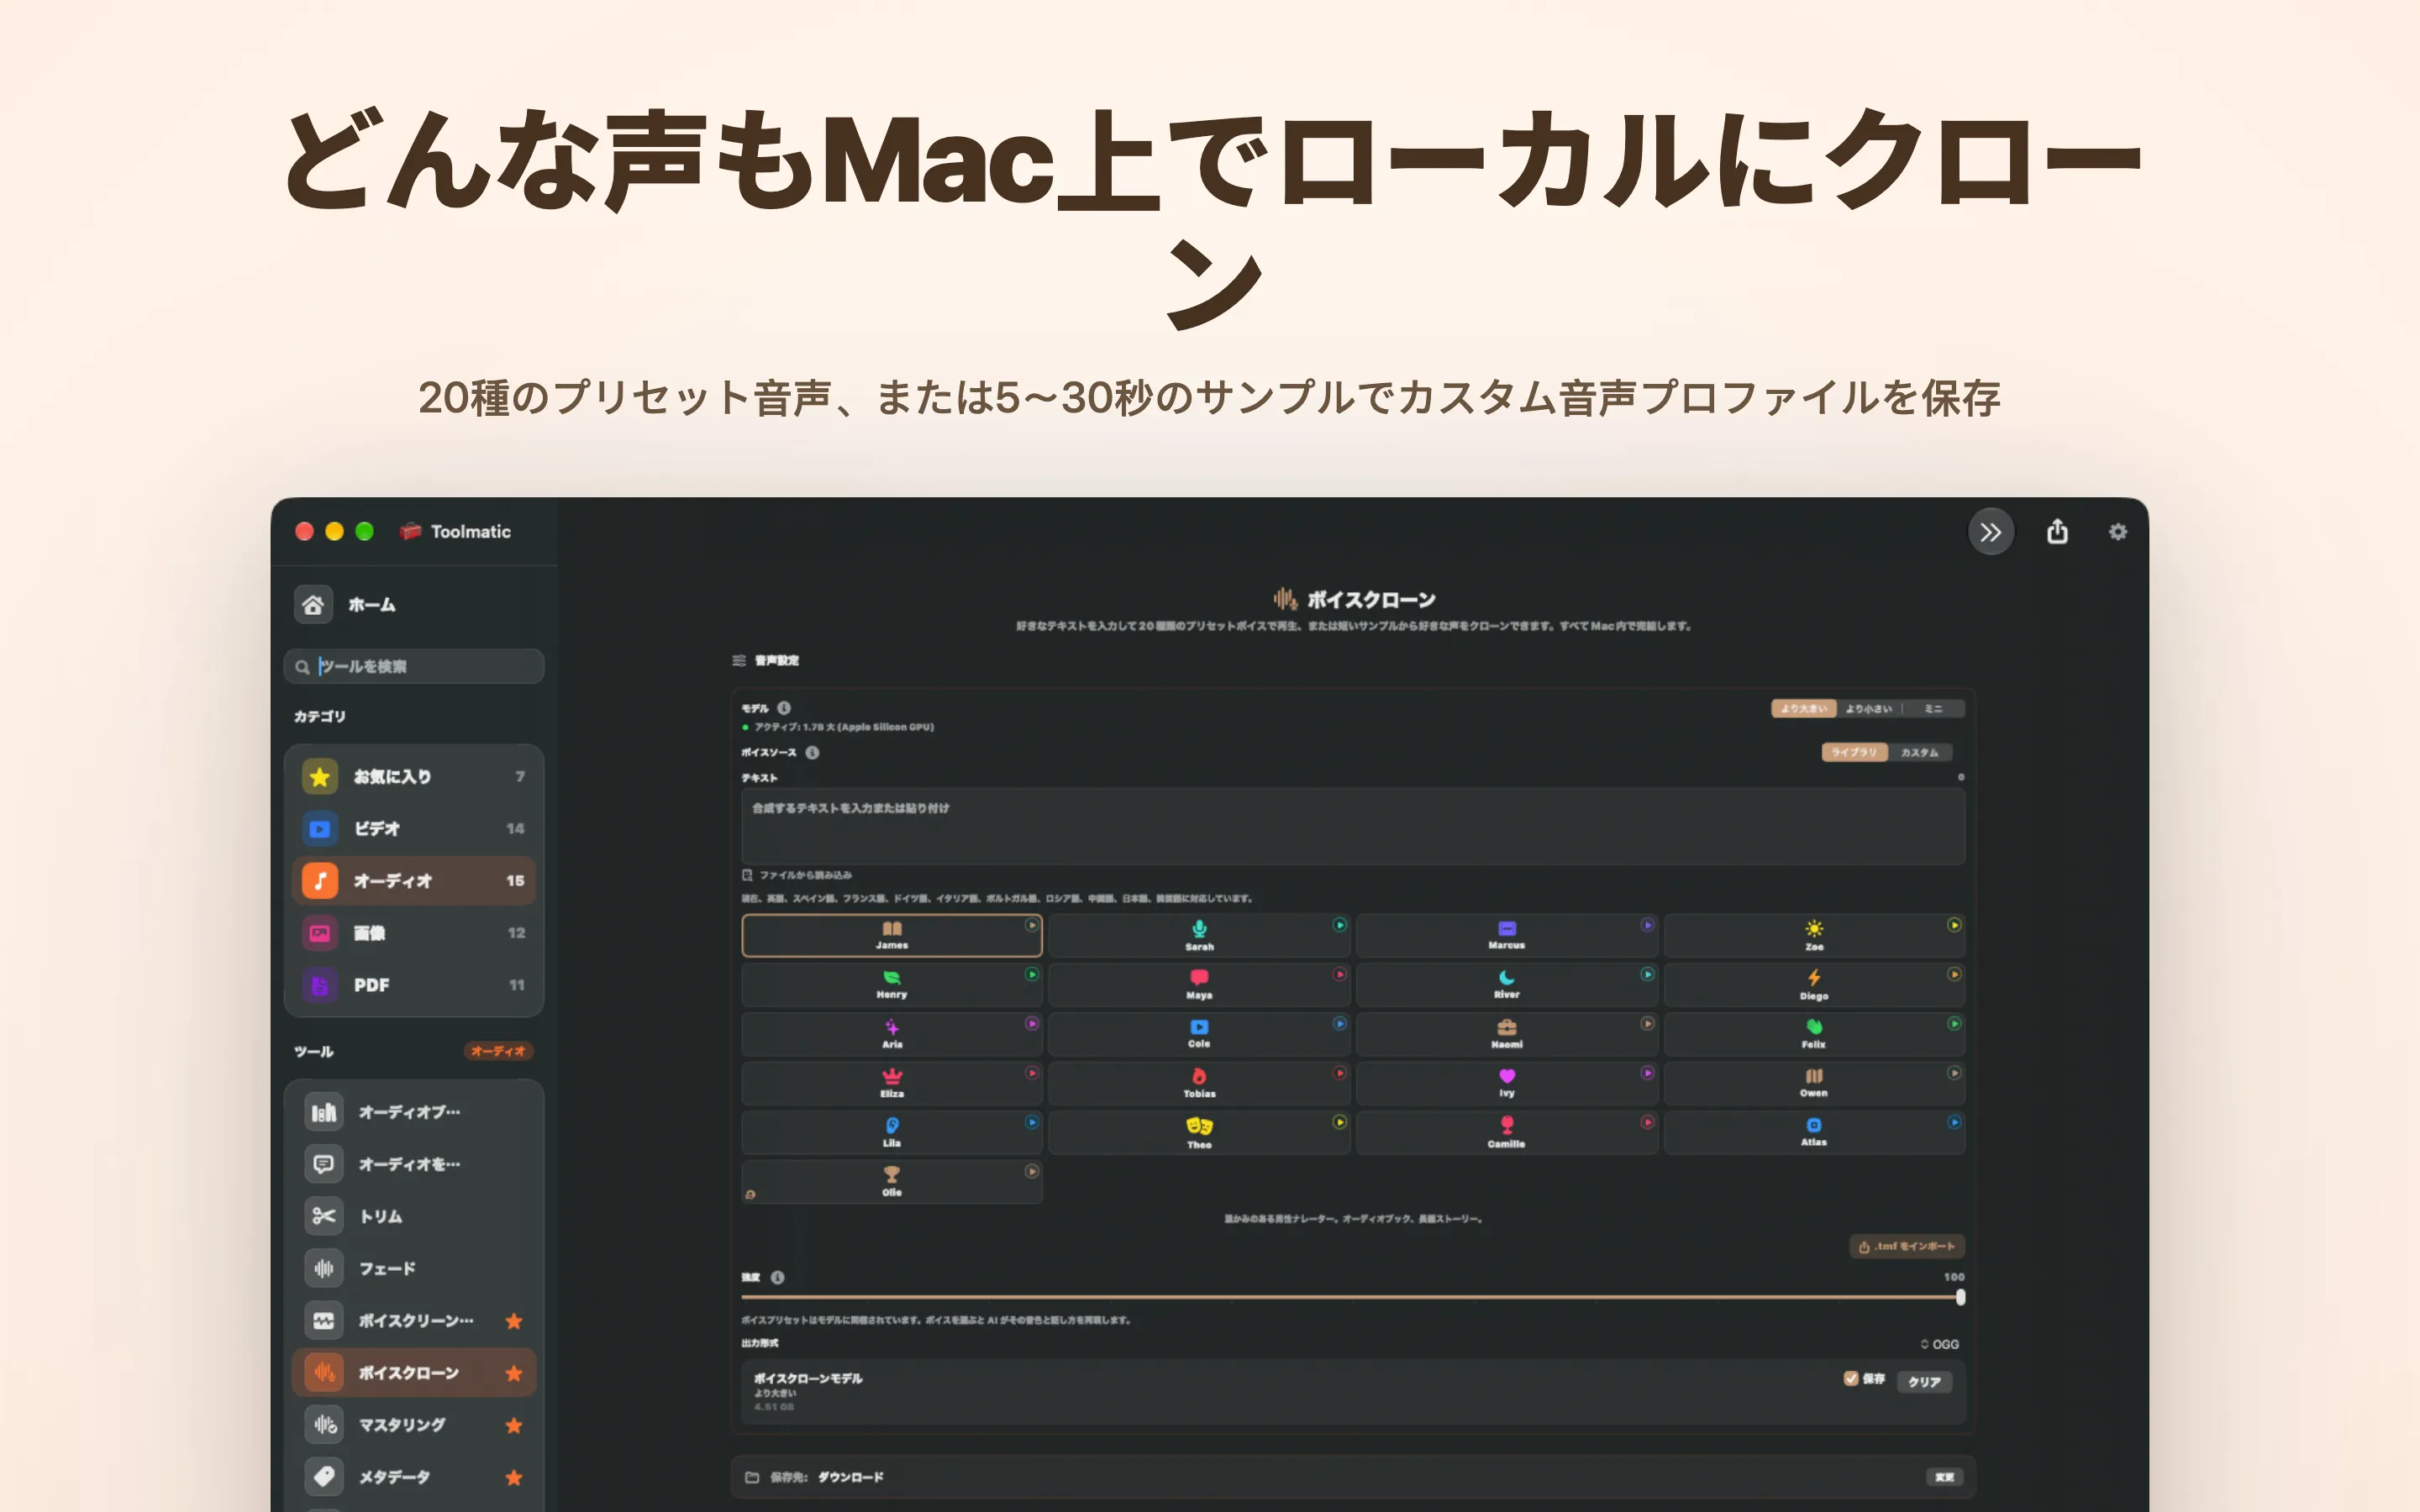The width and height of the screenshot is (2420, 1512).
Task: Click the info icon beside モデル
Action: (x=784, y=708)
